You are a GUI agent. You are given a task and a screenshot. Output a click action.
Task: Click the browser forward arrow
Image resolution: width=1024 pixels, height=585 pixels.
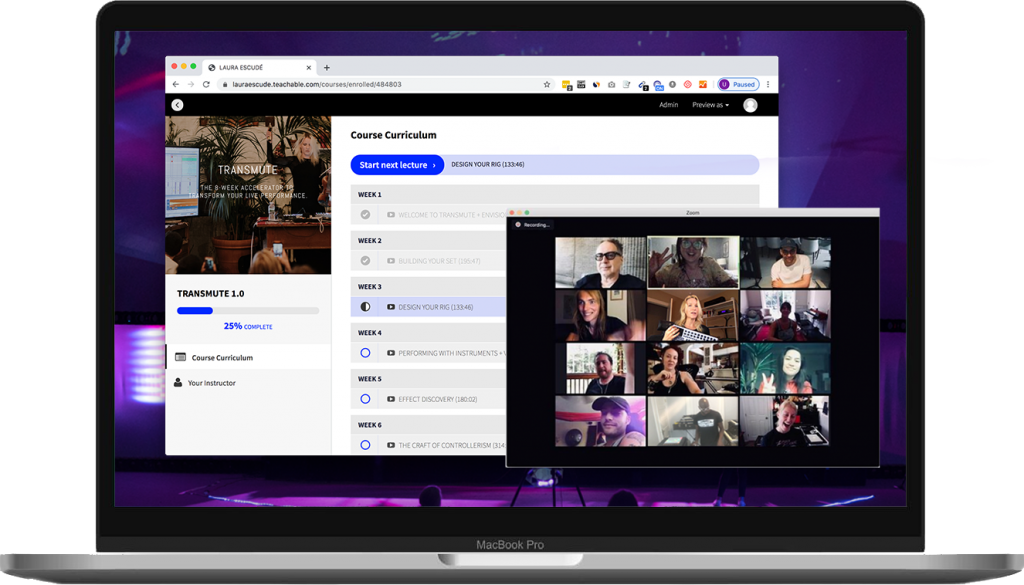191,84
